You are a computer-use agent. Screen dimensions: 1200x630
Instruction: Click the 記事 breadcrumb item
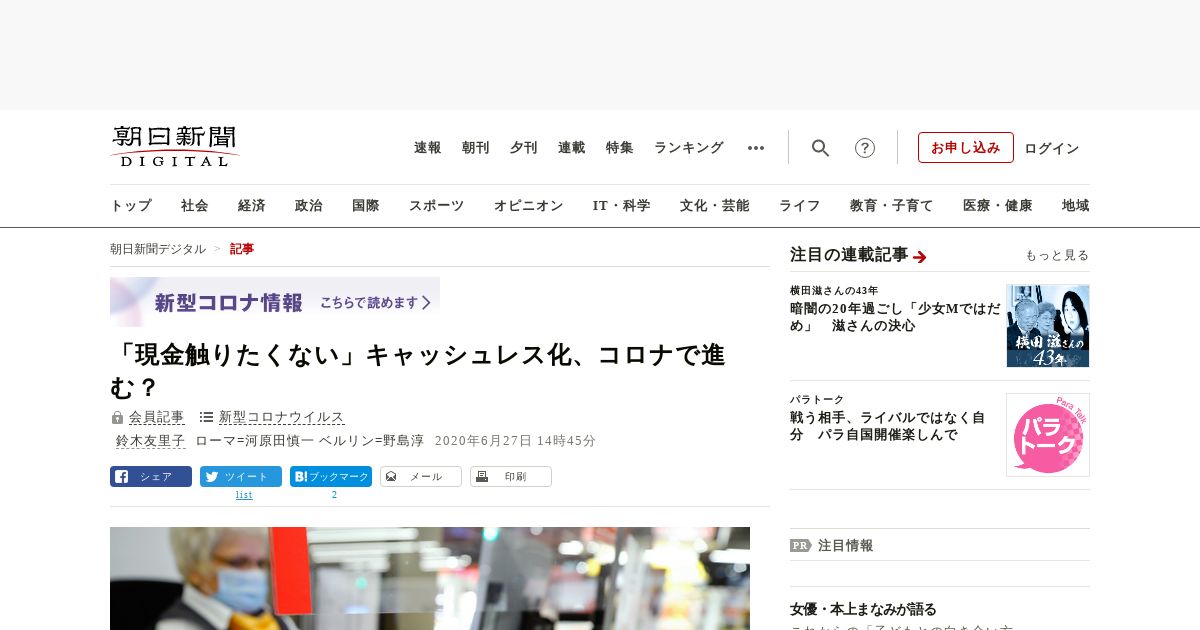[x=242, y=249]
